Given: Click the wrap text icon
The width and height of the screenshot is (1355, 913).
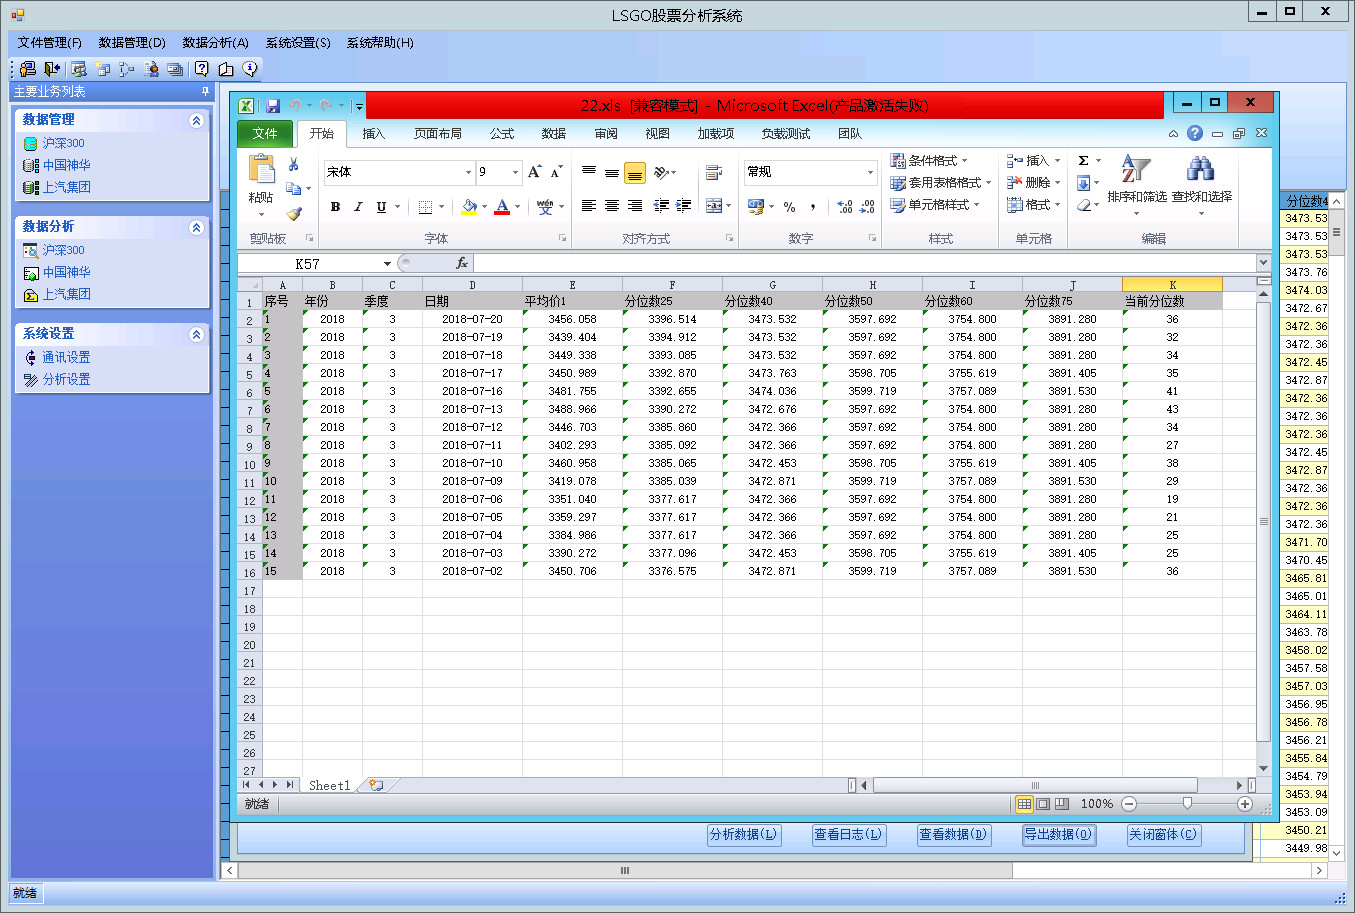Looking at the screenshot, I should 714,173.
